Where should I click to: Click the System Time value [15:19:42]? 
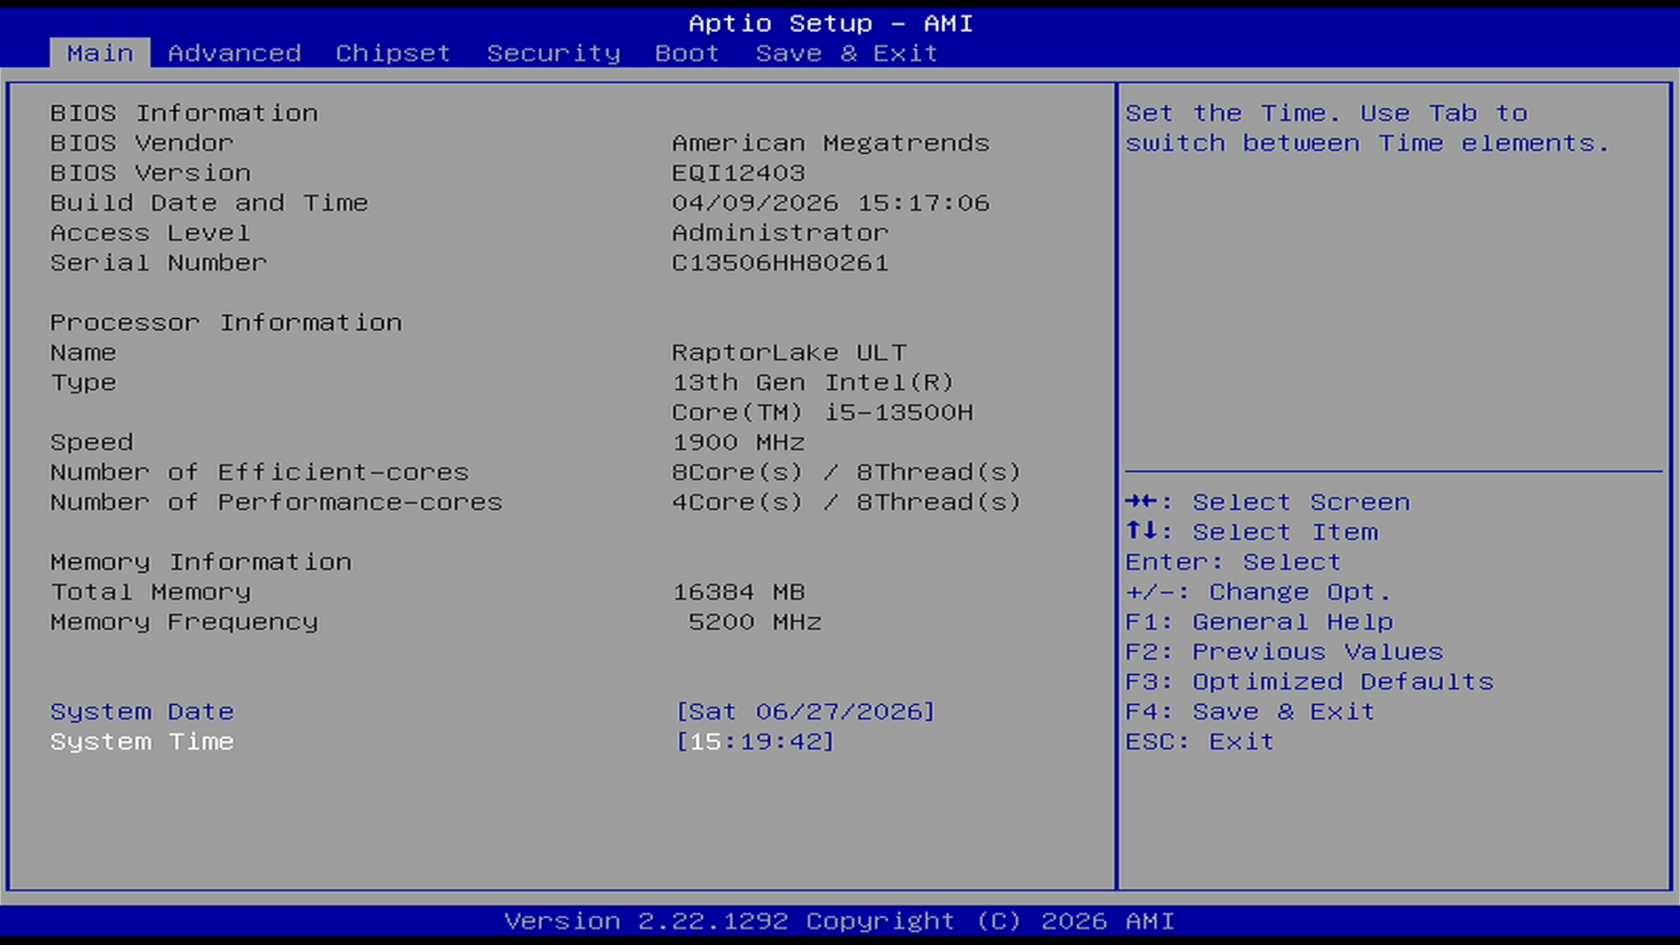click(x=755, y=741)
